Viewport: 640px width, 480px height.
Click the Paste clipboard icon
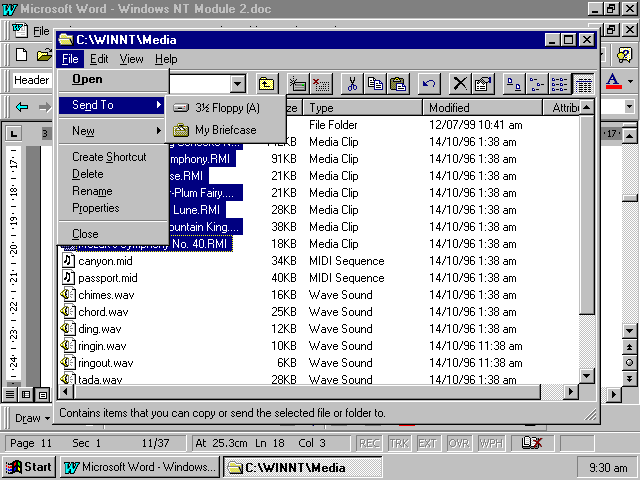click(x=398, y=85)
